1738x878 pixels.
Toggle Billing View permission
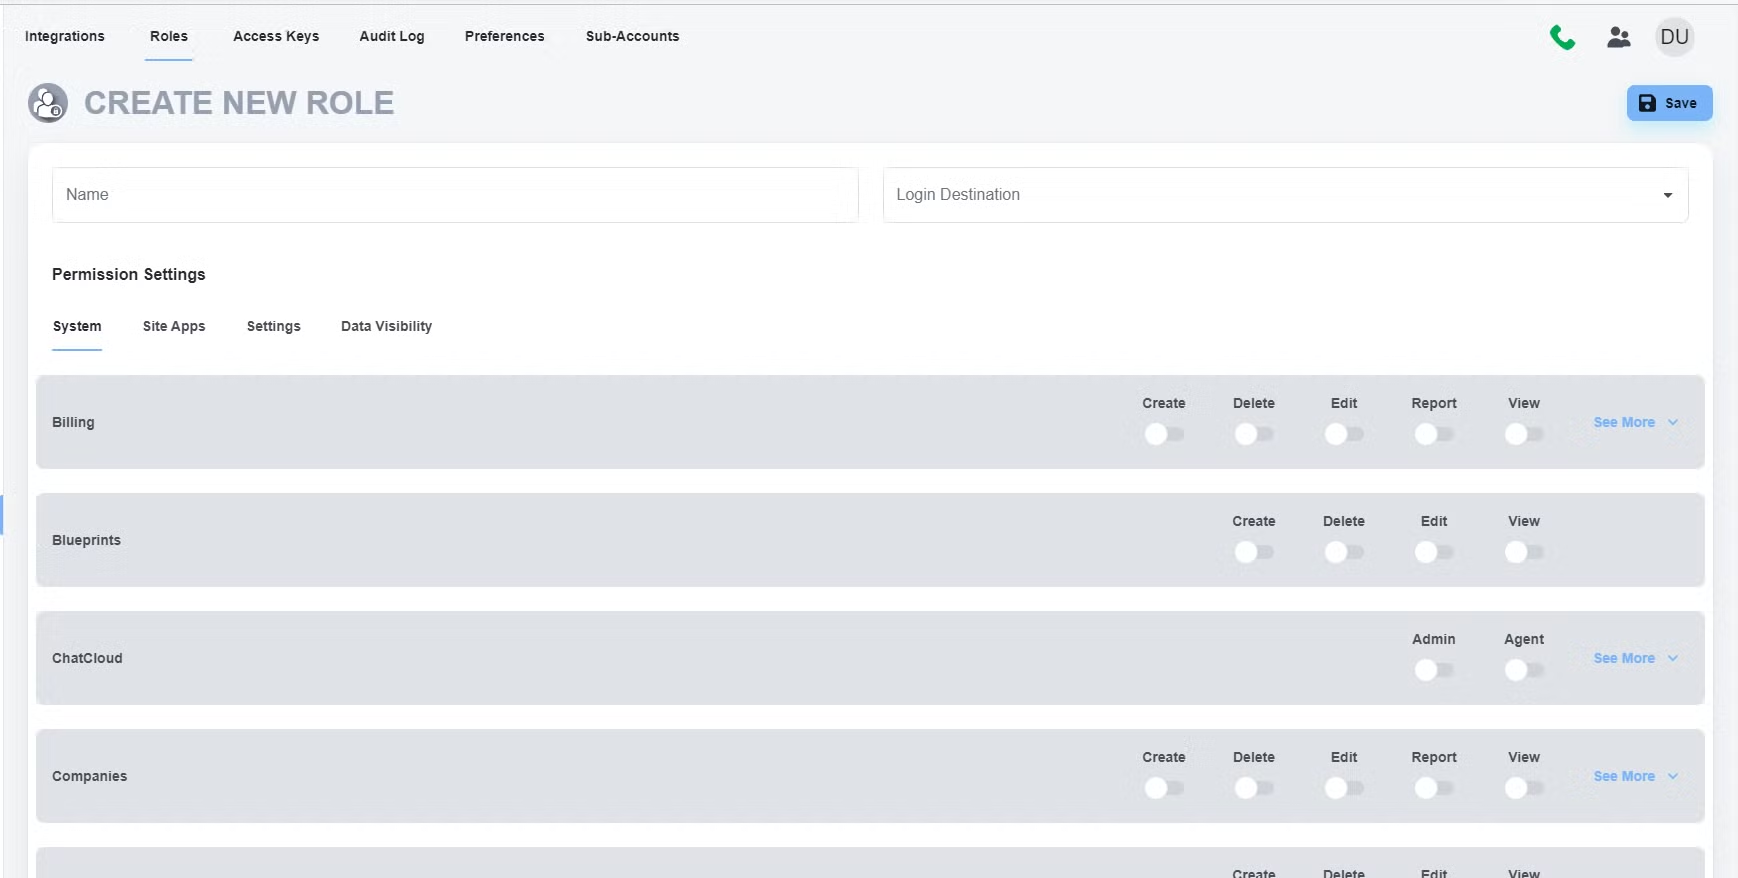(1524, 434)
